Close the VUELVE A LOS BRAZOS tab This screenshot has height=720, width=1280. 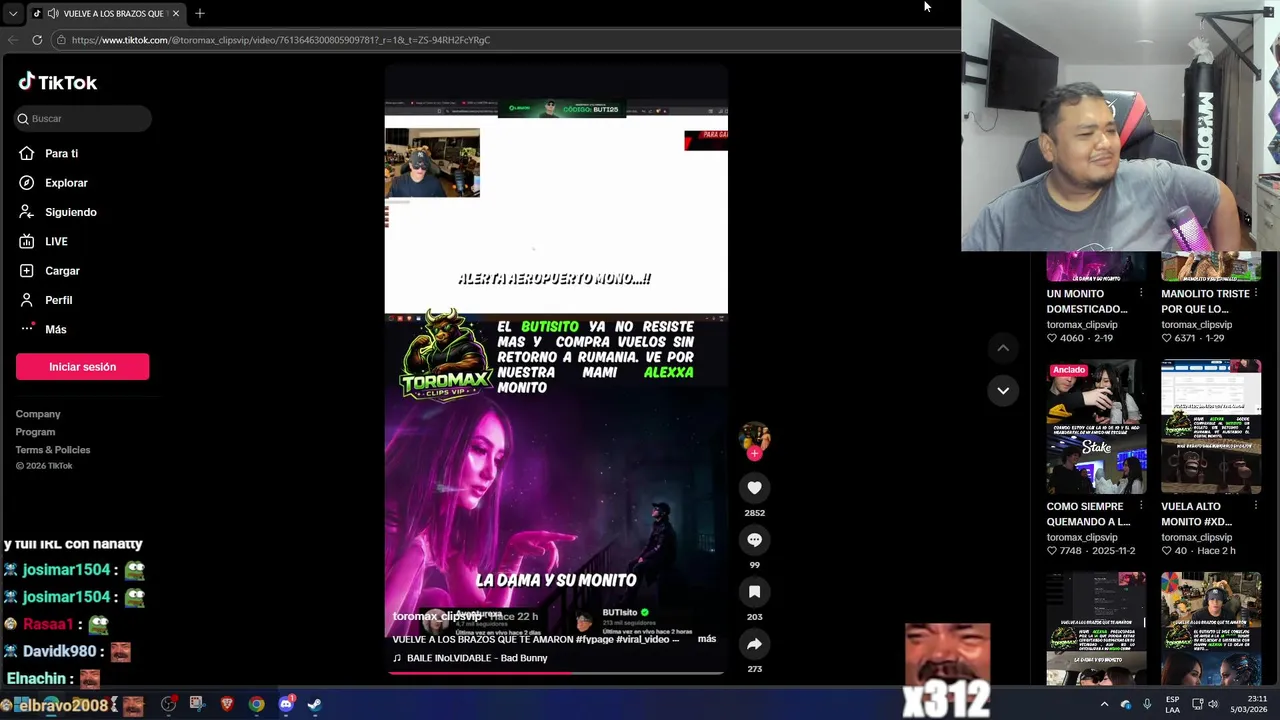[175, 13]
